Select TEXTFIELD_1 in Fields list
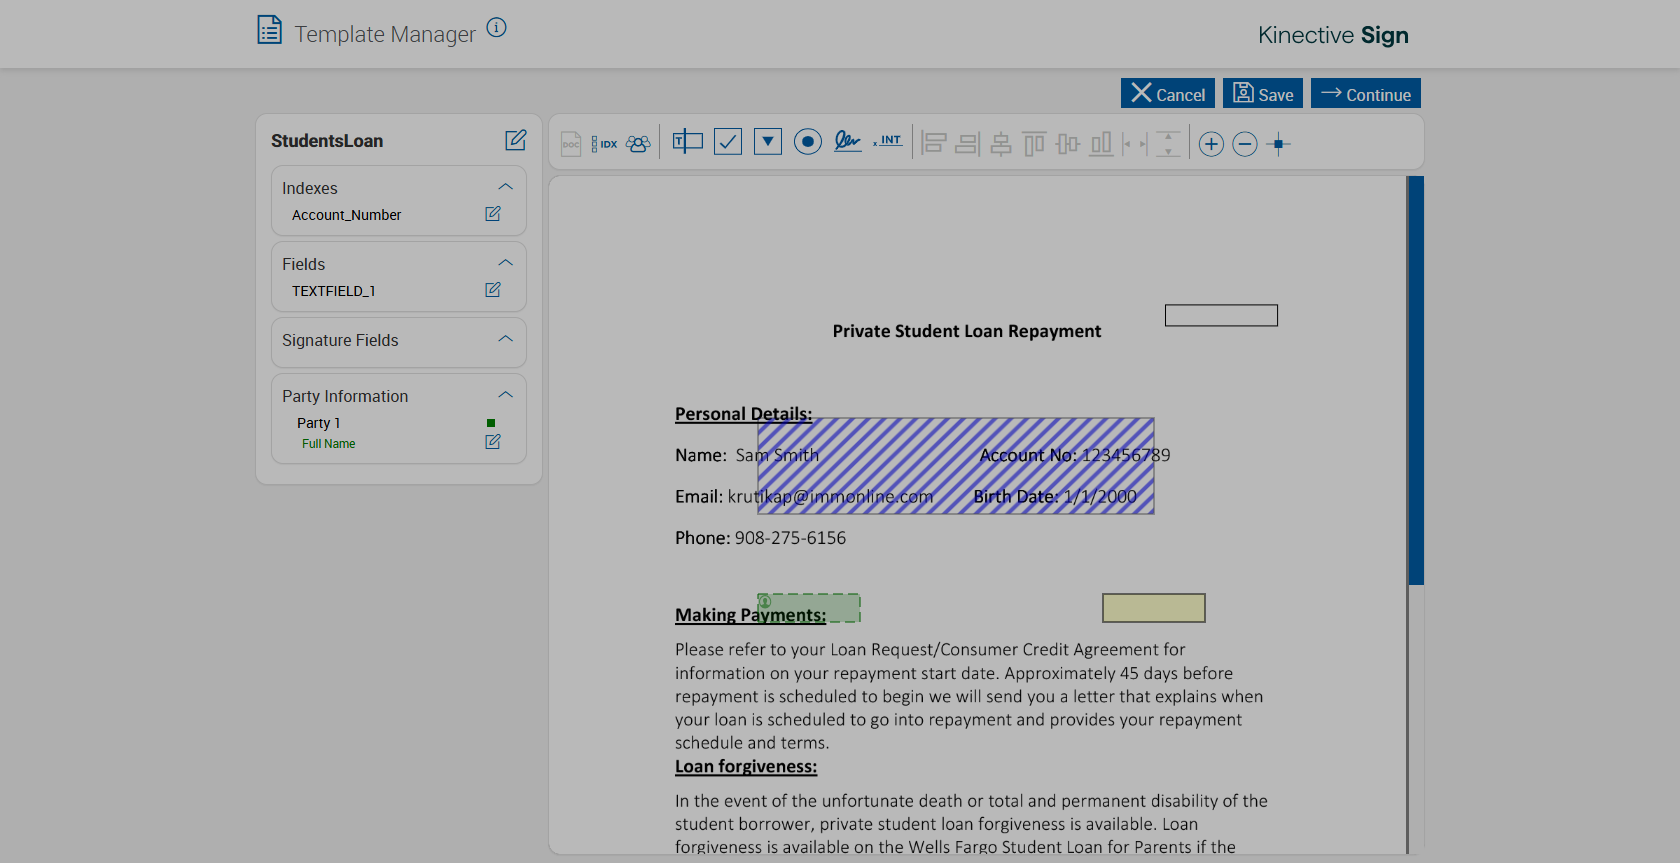The image size is (1680, 863). point(334,291)
